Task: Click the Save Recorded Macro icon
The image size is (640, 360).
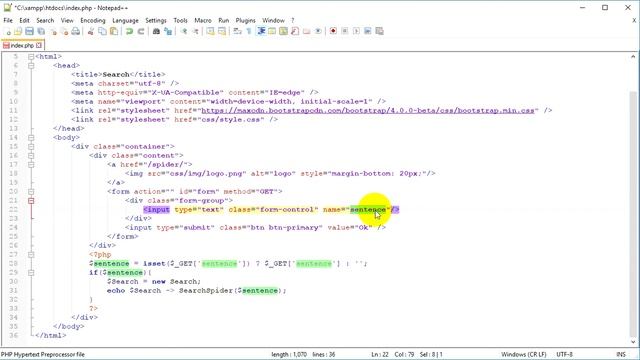Action: pos(379,31)
